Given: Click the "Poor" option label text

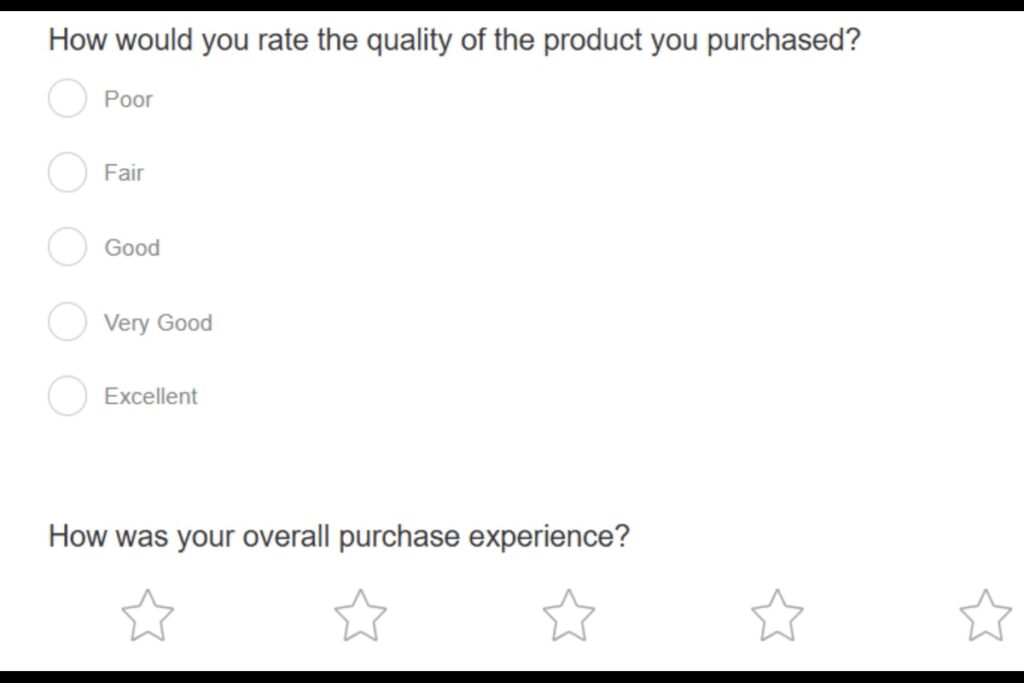Looking at the screenshot, I should [128, 99].
